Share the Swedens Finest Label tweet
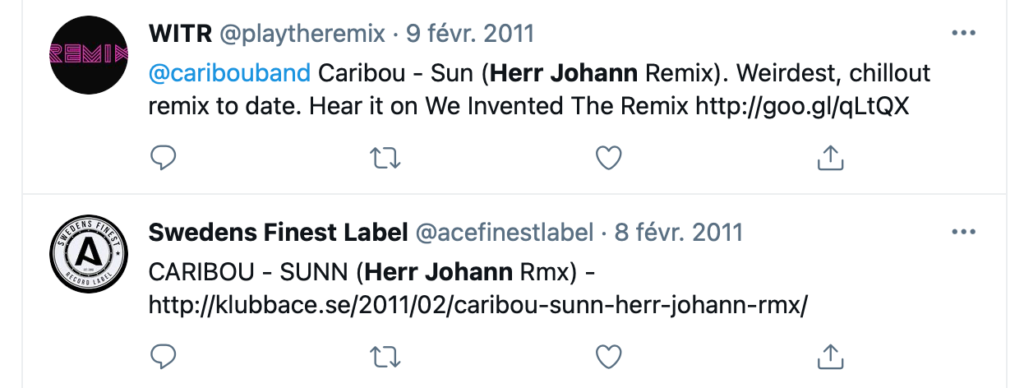Screen dimensions: 1024x388 pos(831,357)
